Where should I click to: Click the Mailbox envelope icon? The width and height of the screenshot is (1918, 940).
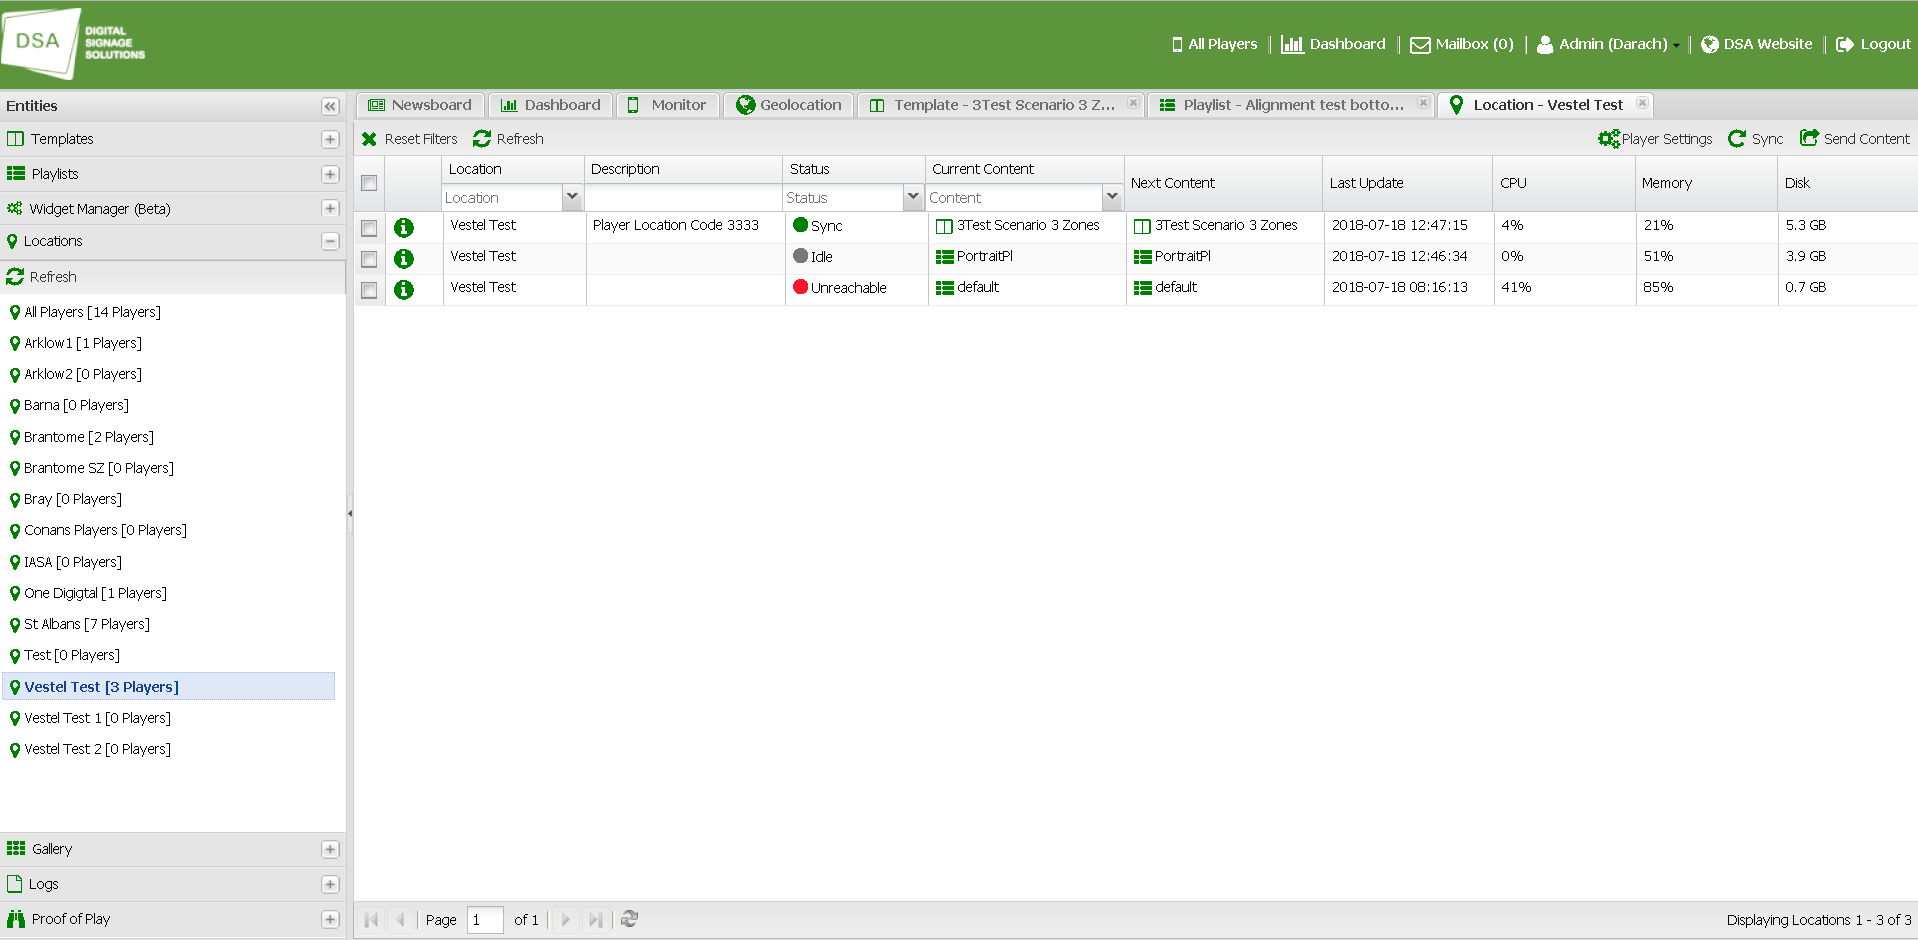coord(1420,45)
